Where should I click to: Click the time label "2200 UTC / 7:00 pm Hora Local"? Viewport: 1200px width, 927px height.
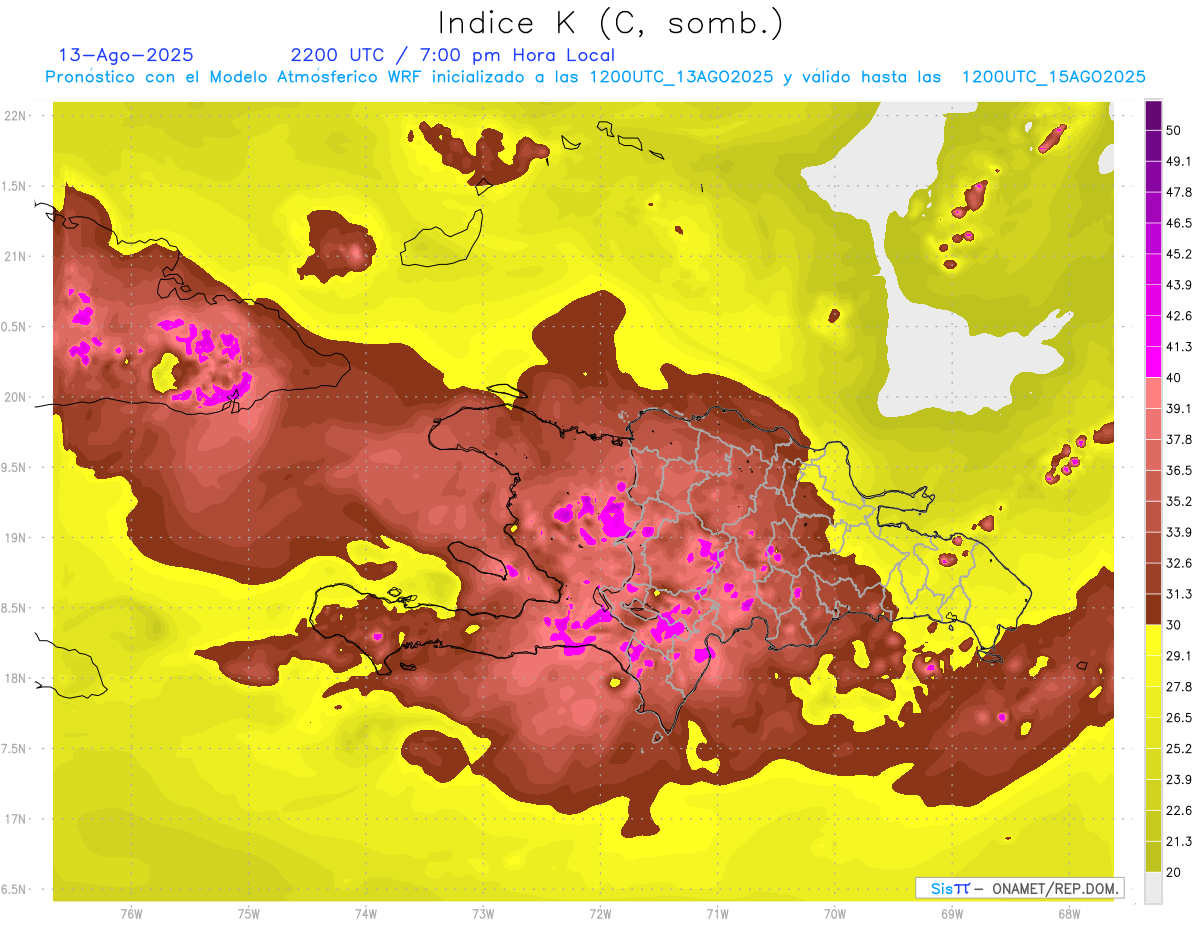[453, 55]
